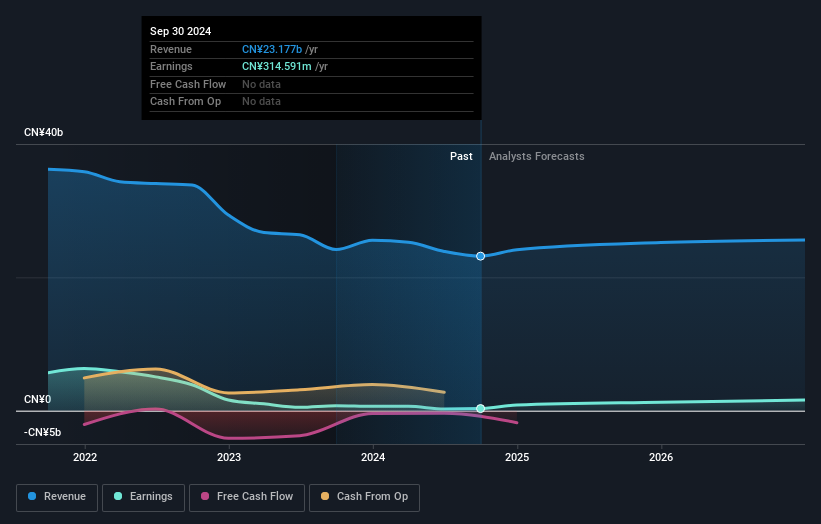
Task: Click the Revenue row label in tooltip
Action: tap(171, 49)
